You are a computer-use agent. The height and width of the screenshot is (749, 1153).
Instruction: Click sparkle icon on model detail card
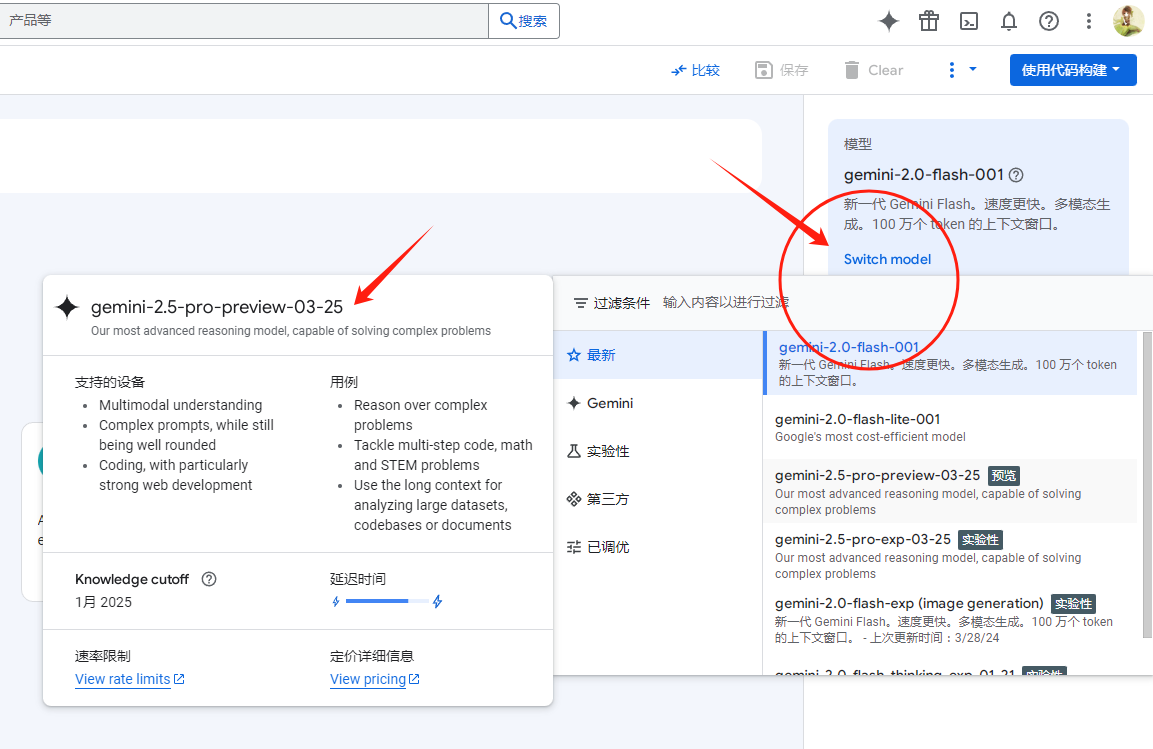pyautogui.click(x=67, y=307)
